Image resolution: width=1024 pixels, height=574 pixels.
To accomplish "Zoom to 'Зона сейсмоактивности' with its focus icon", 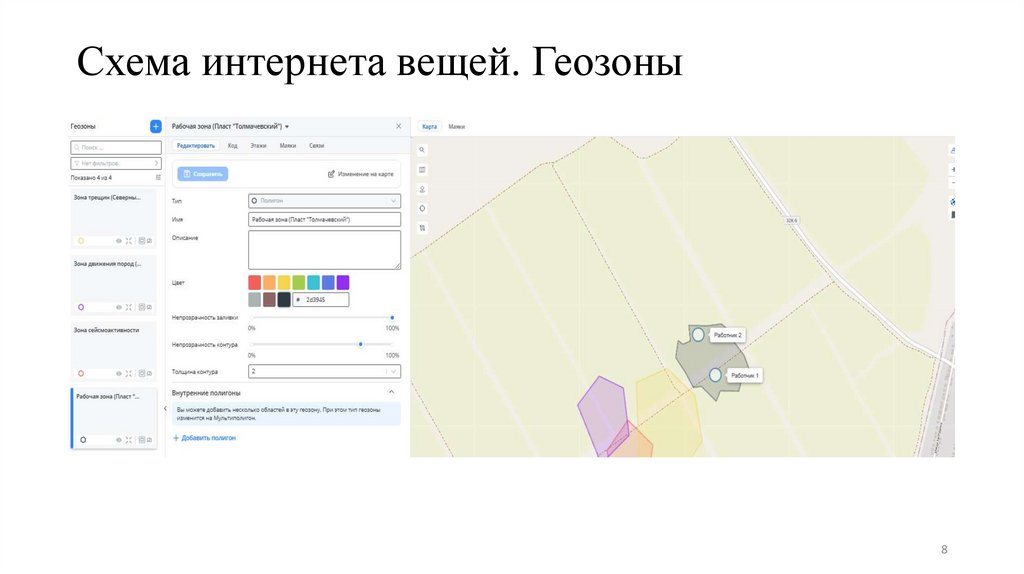I will coord(129,374).
